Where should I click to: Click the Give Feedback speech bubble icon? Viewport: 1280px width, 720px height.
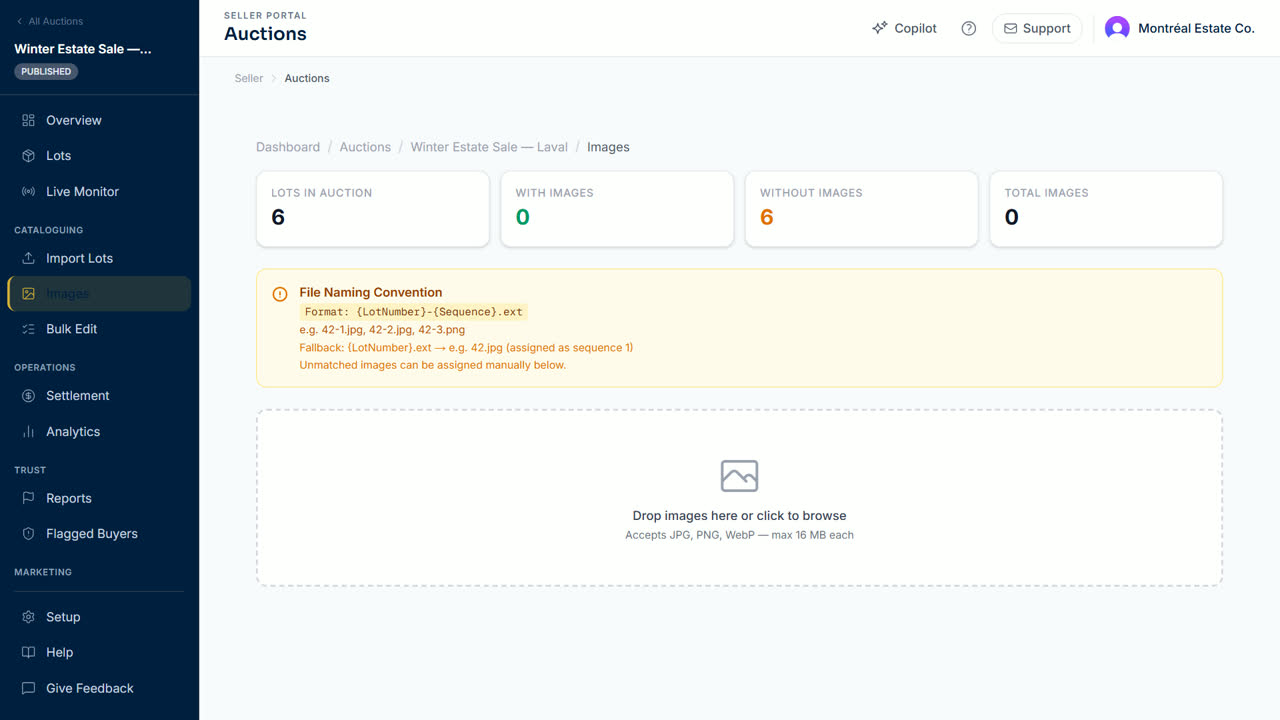click(28, 688)
